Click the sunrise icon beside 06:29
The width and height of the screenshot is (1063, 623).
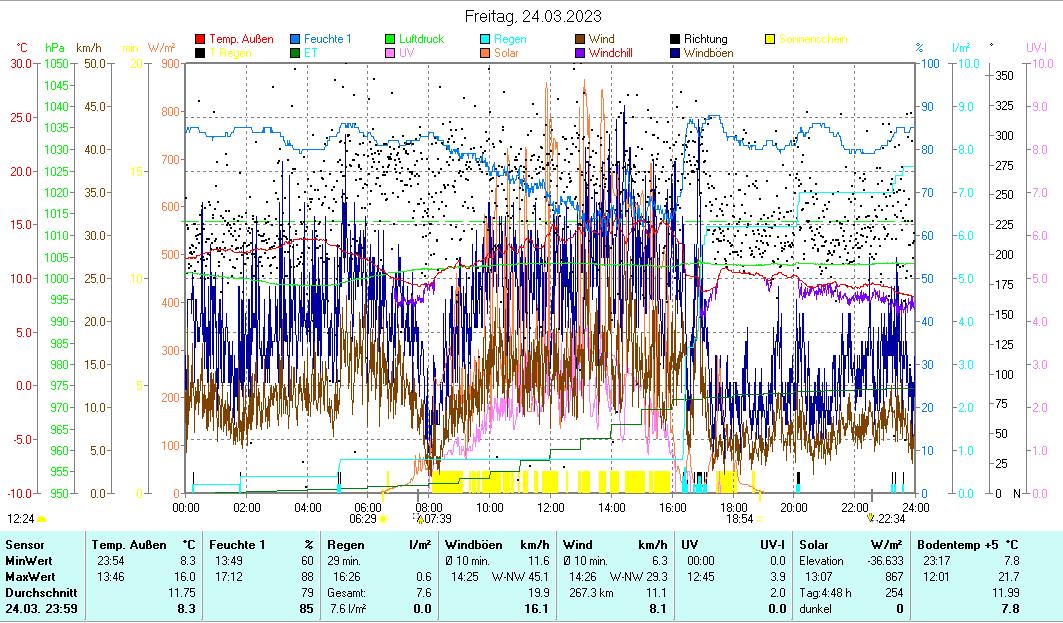[x=382, y=519]
